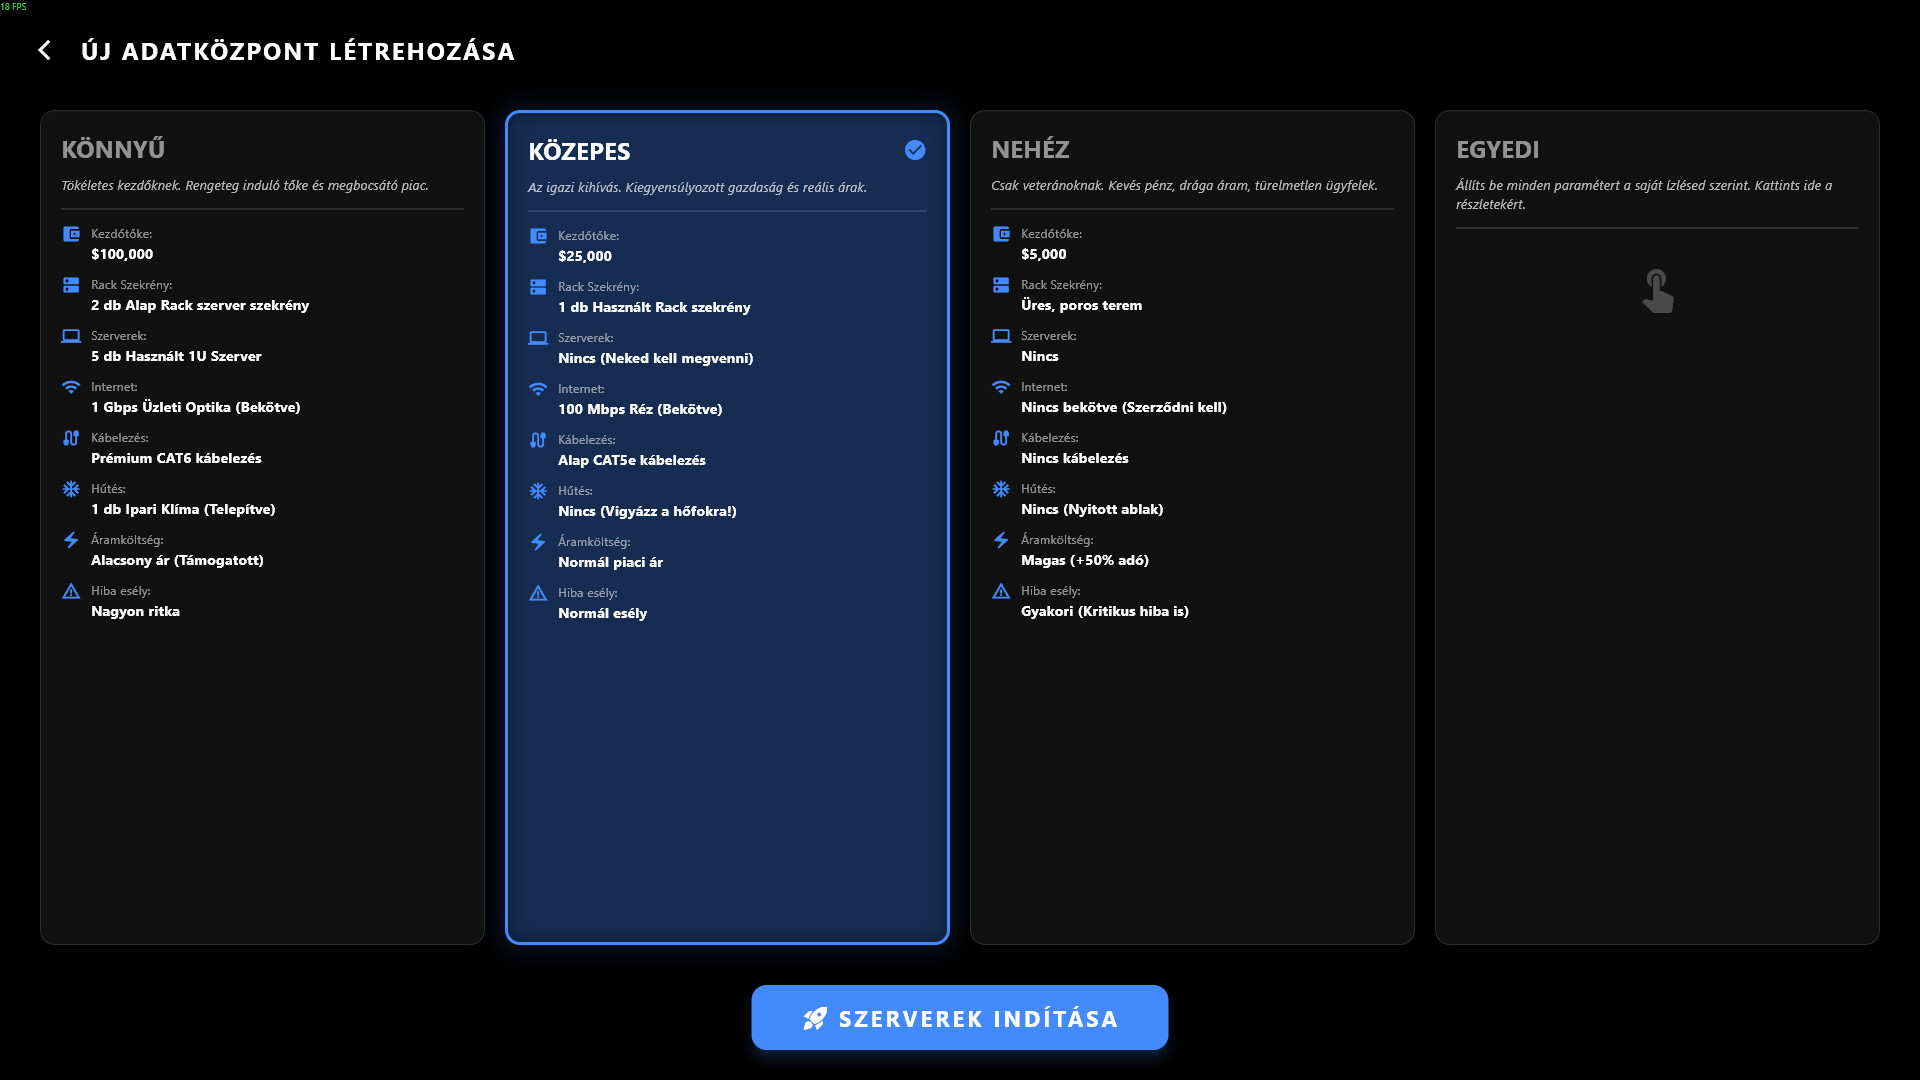Screen dimensions: 1920x1080
Task: Click the blue checkmark on the Közepes card
Action: tap(914, 150)
